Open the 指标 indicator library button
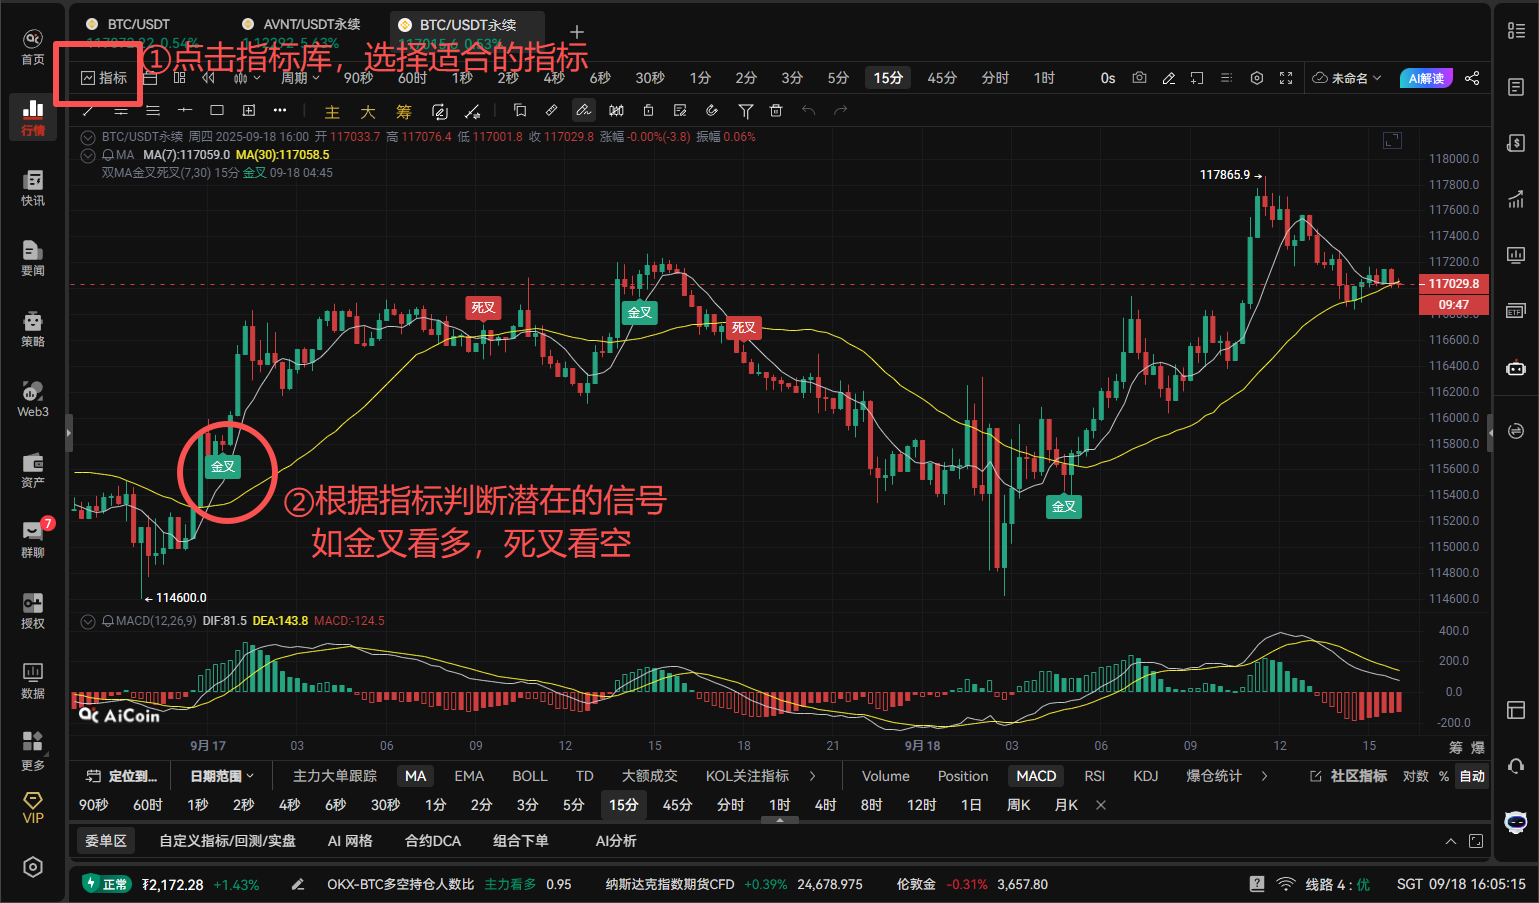Image resolution: width=1539 pixels, height=903 pixels. pyautogui.click(x=104, y=78)
